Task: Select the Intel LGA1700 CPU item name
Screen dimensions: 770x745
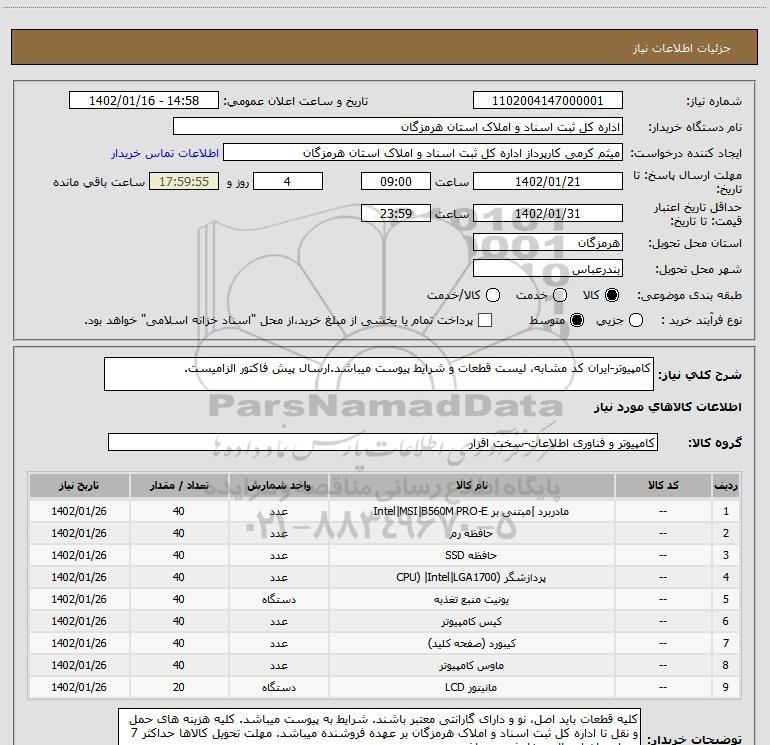Action: tap(471, 577)
